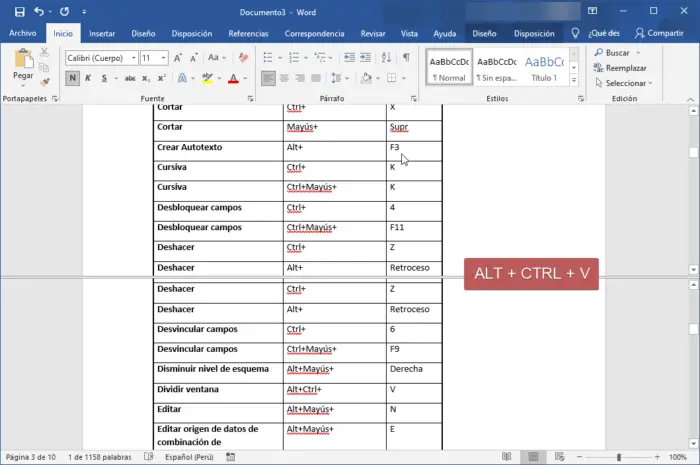Increase font size with the larger A icon
Image resolution: width=700 pixels, height=465 pixels.
178,58
